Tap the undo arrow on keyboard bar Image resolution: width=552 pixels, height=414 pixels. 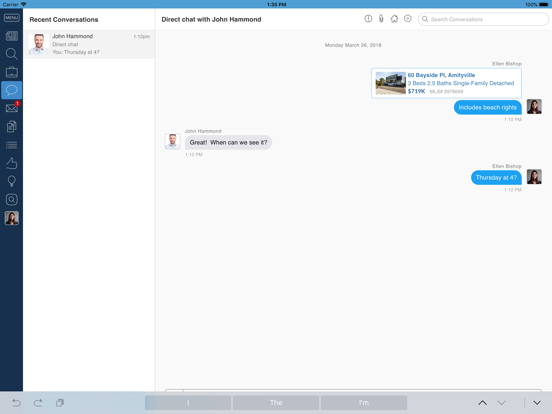pos(17,402)
